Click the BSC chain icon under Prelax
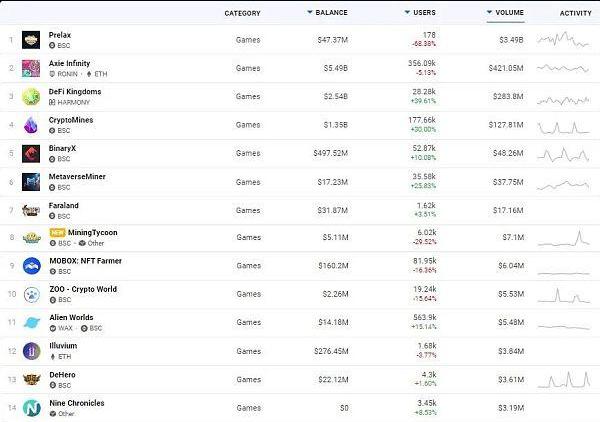 52,46
